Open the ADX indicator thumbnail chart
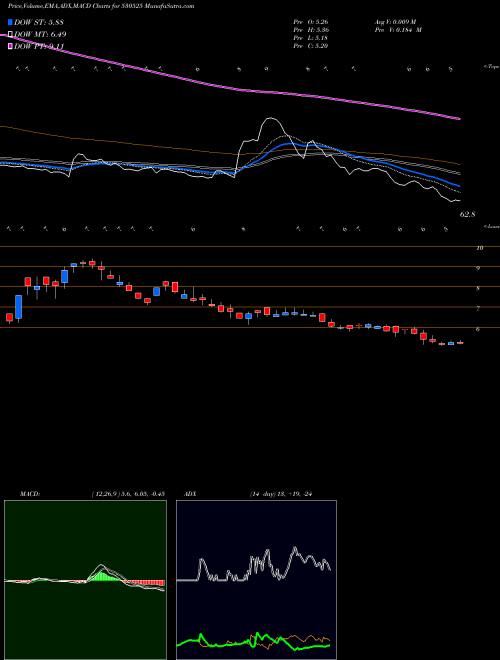This screenshot has height=660, width=500. click(x=256, y=580)
